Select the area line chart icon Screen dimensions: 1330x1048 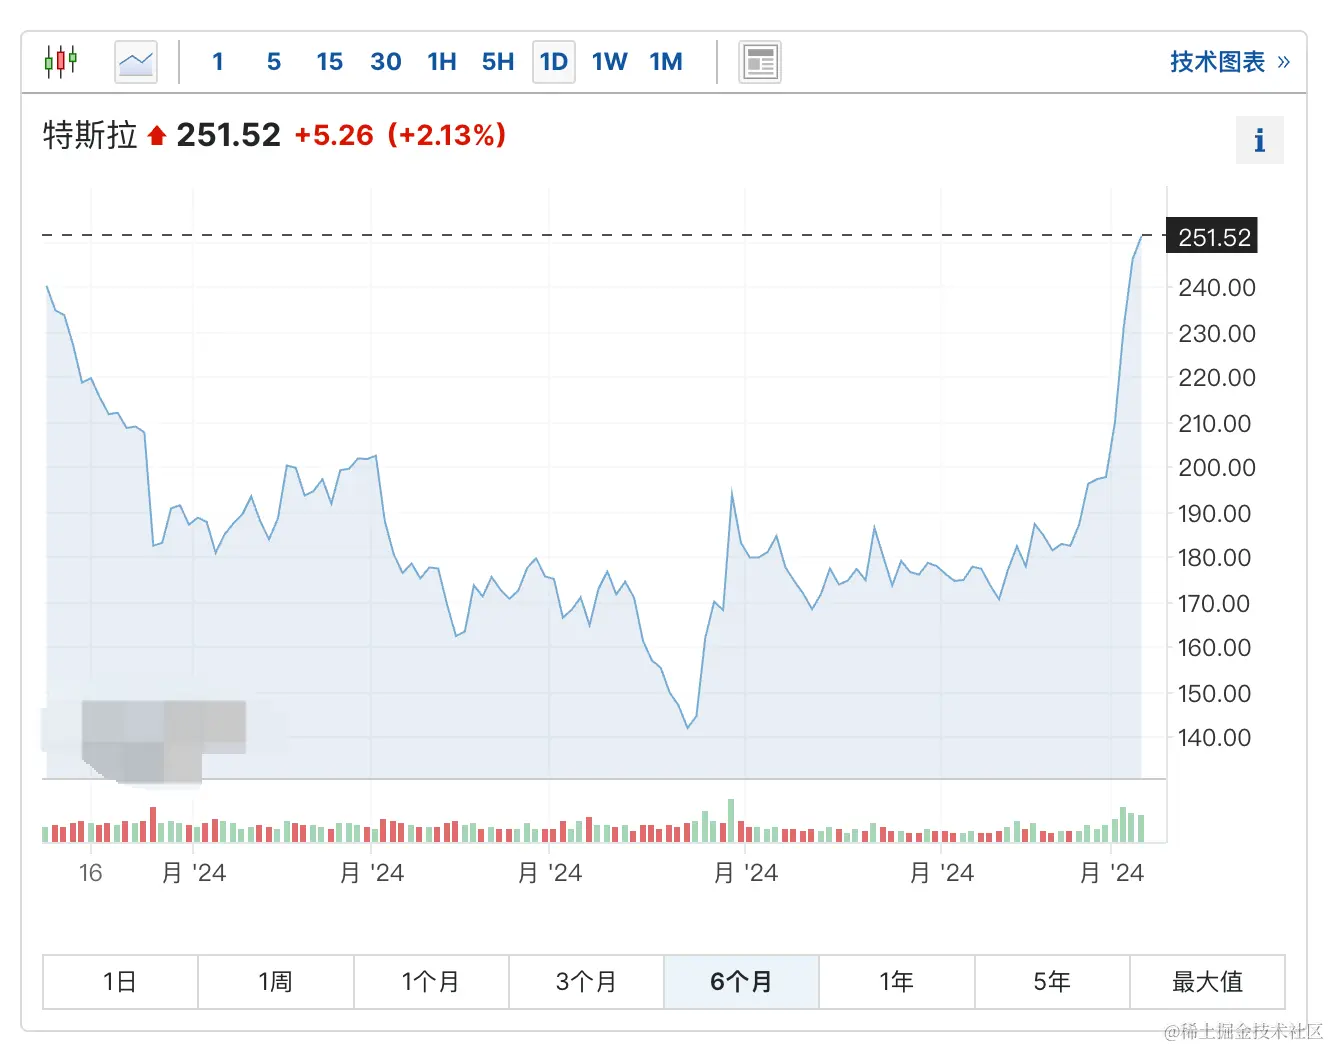pos(136,62)
